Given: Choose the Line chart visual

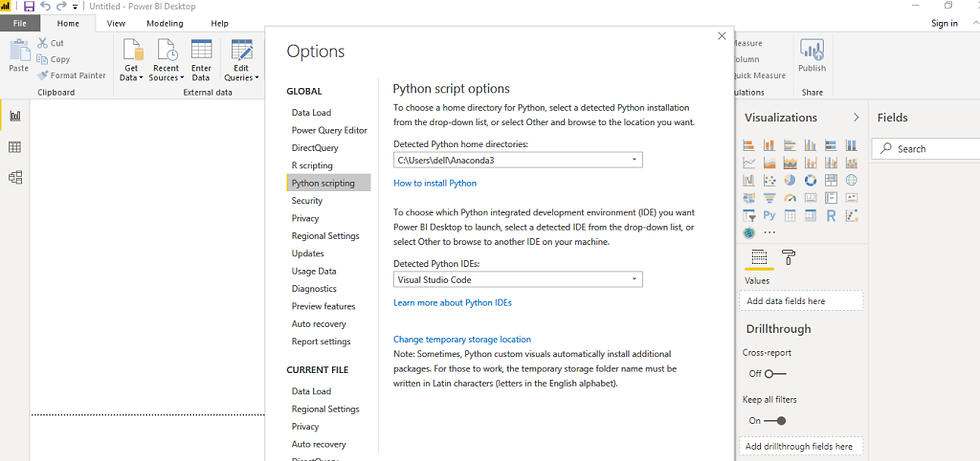Looking at the screenshot, I should click(749, 162).
